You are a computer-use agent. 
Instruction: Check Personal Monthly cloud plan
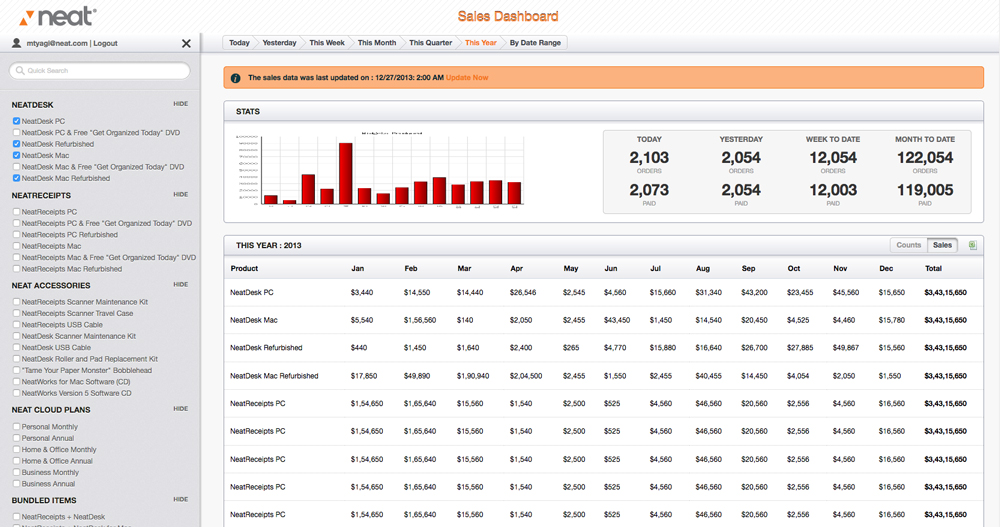tap(16, 426)
